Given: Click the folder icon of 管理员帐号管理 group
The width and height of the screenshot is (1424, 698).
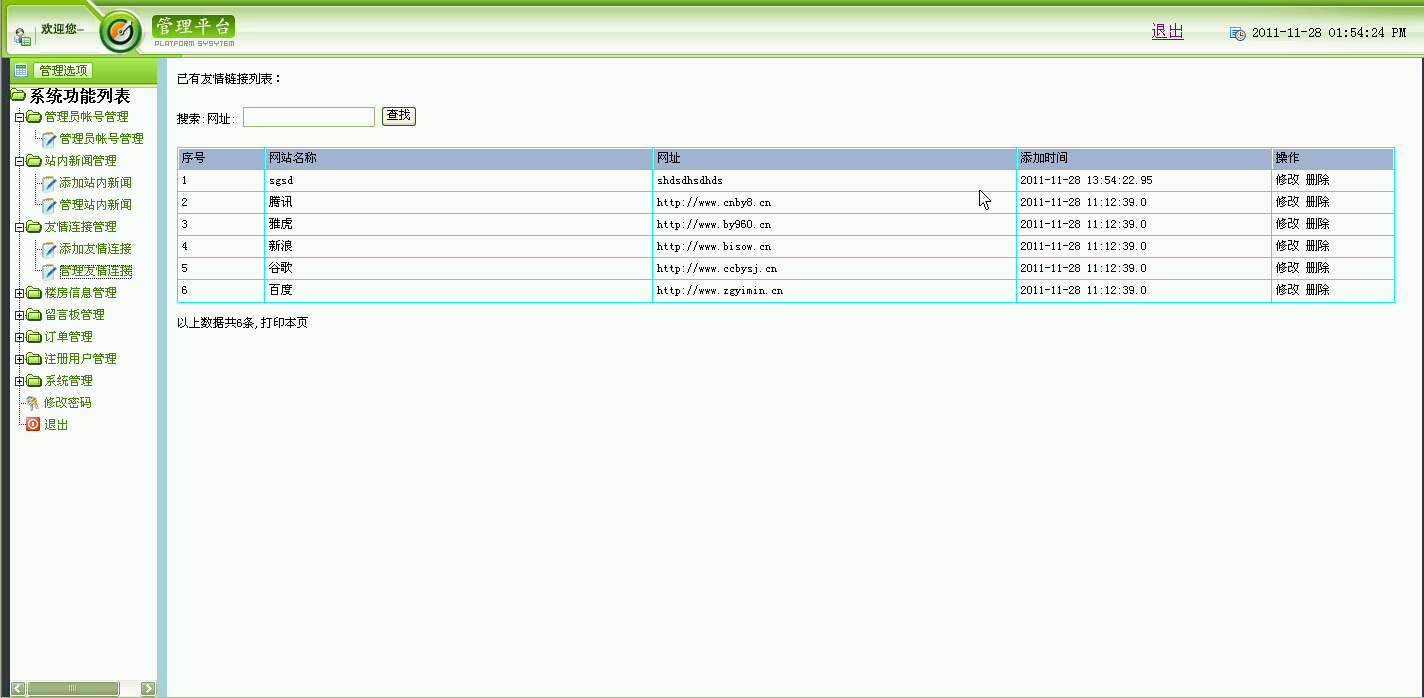Looking at the screenshot, I should [x=34, y=117].
